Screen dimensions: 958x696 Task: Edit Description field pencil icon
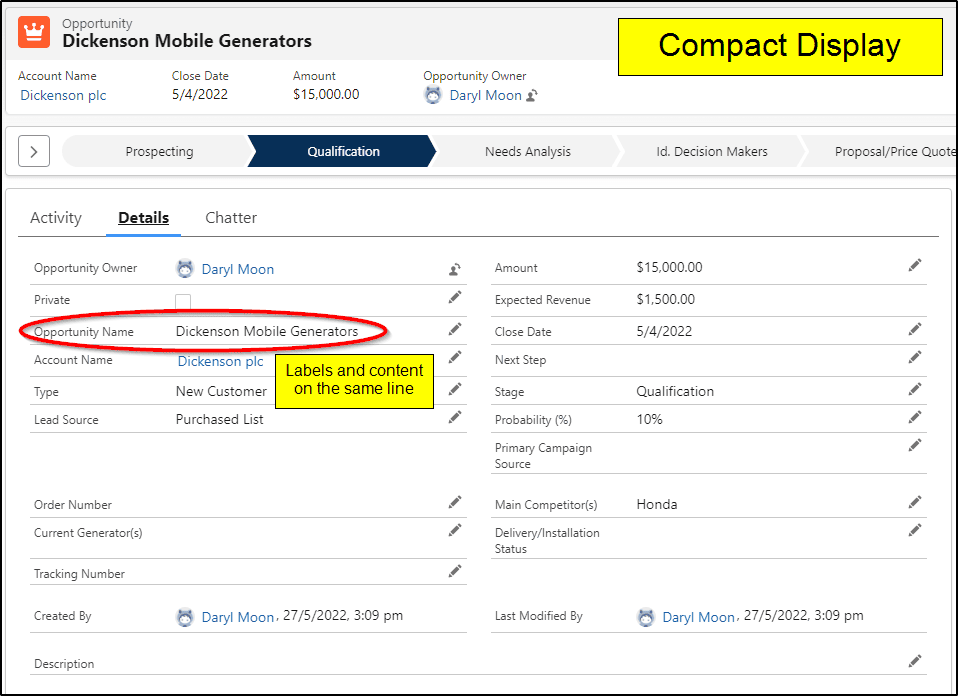[x=915, y=661]
